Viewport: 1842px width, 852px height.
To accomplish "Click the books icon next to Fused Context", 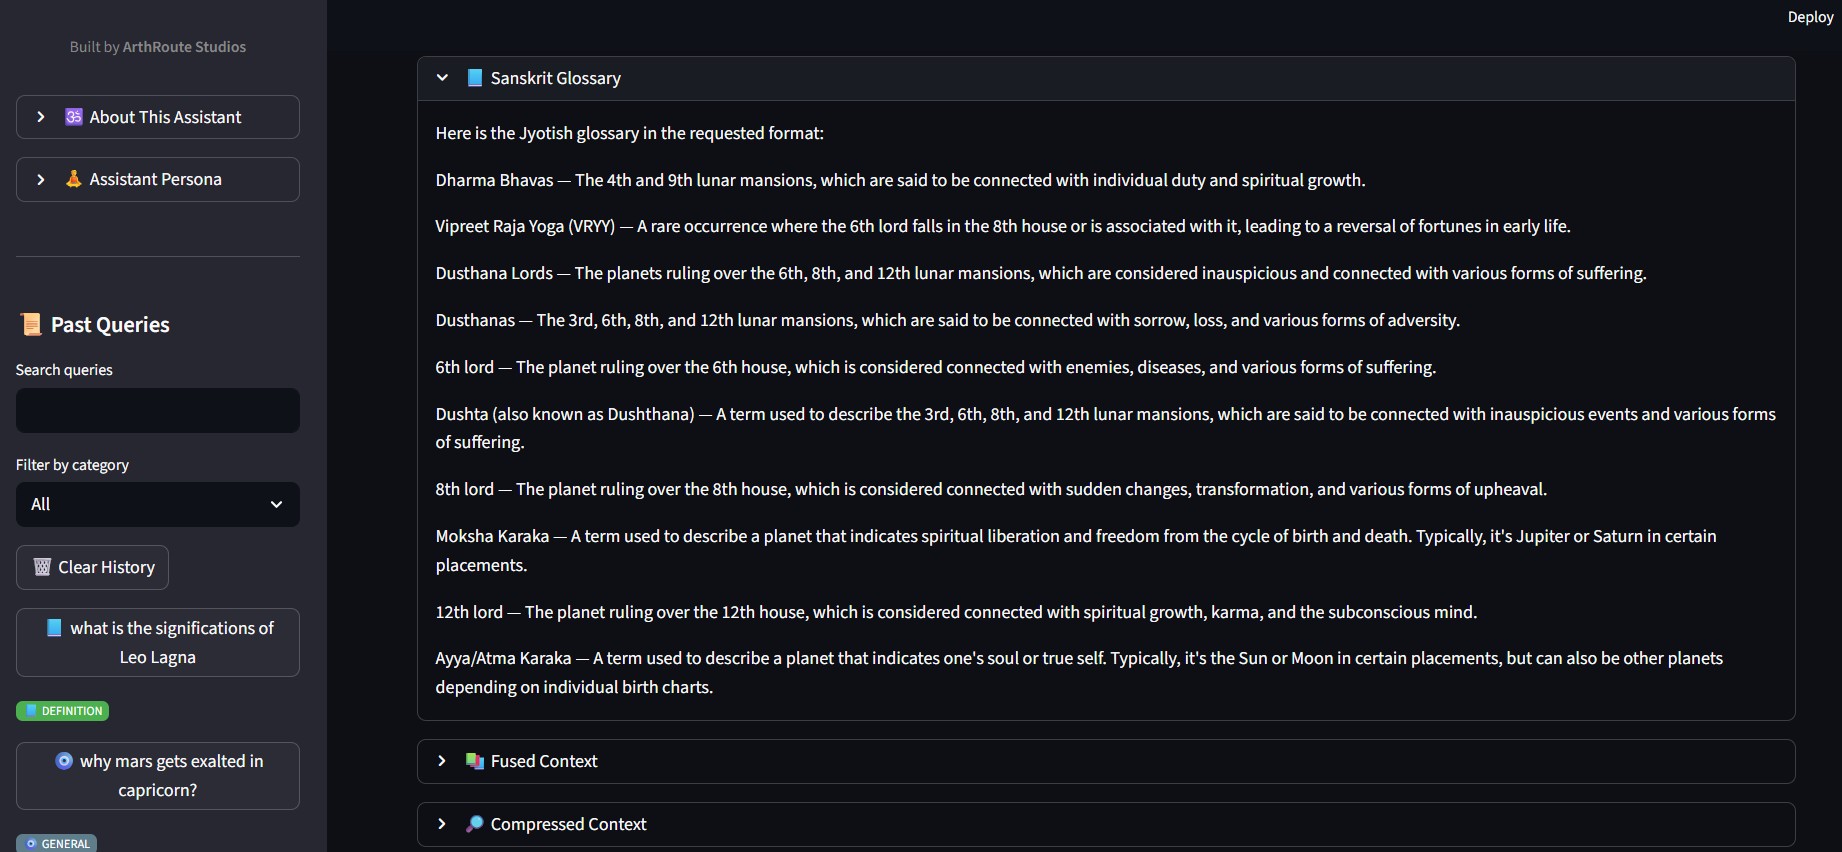I will (474, 761).
